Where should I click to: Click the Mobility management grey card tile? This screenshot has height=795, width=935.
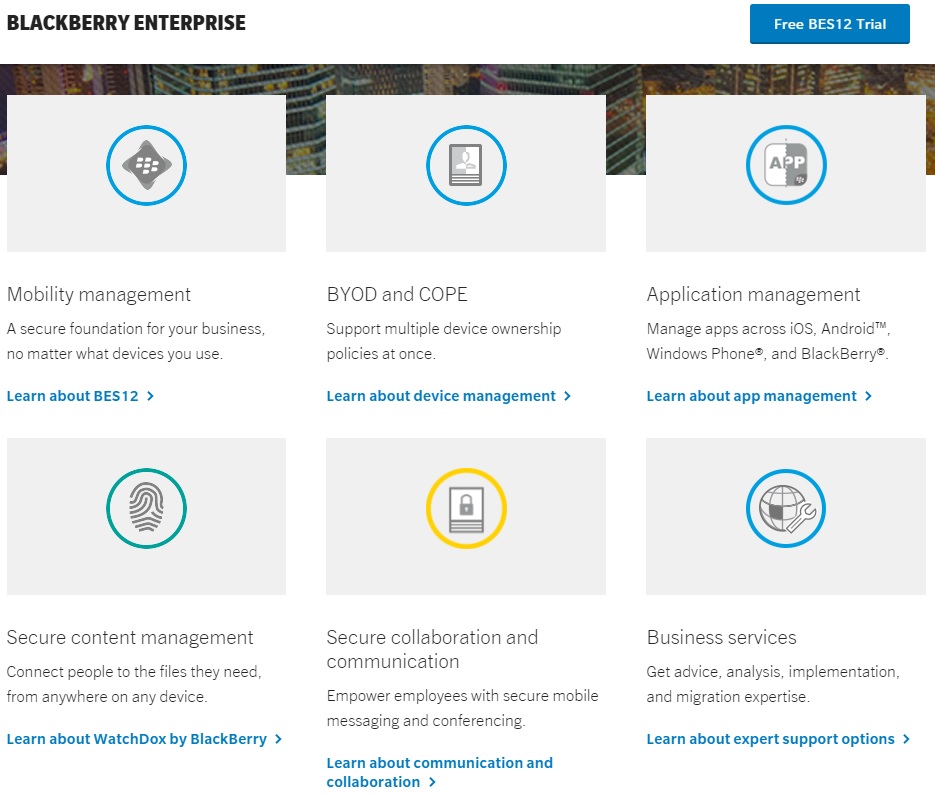[147, 173]
